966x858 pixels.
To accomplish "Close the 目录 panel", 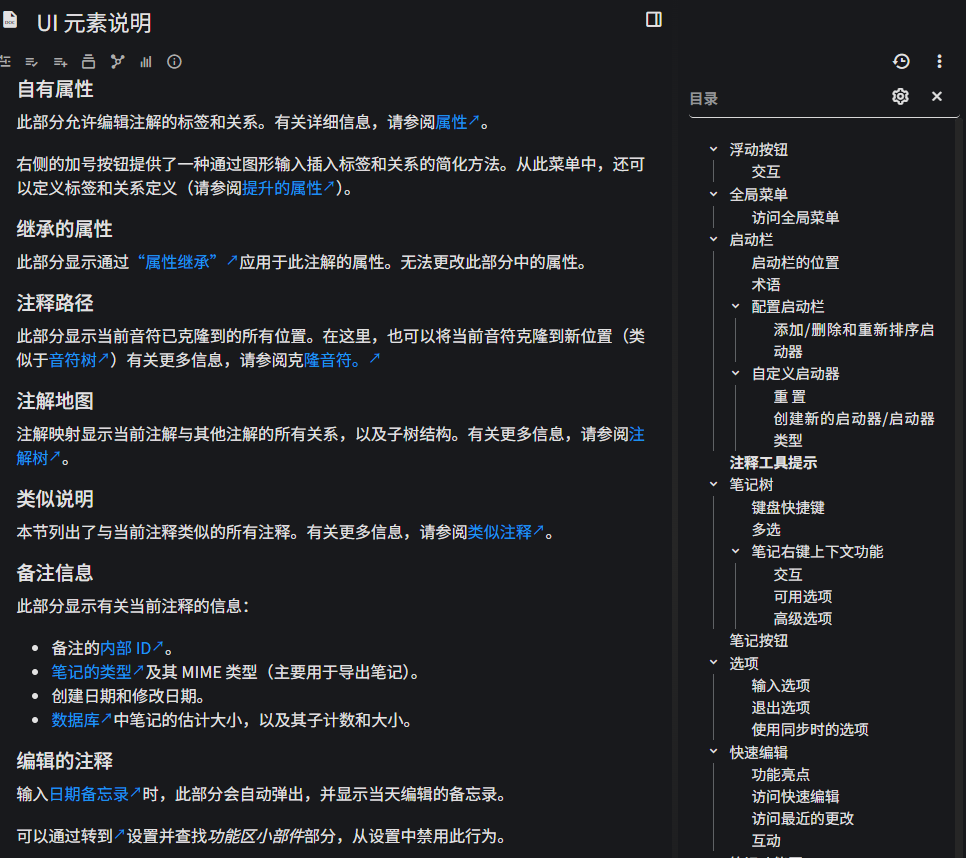I will coord(937,97).
